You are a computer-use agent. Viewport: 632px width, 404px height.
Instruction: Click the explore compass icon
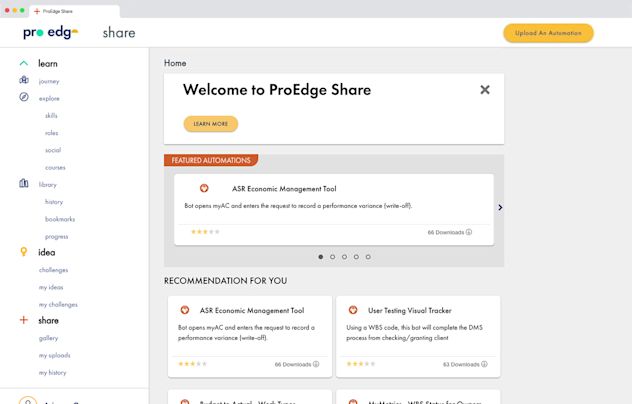tap(24, 97)
